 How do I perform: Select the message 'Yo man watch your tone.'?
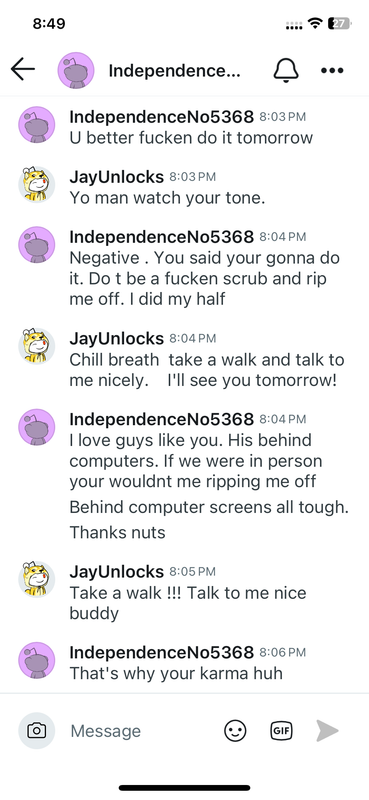tap(167, 198)
